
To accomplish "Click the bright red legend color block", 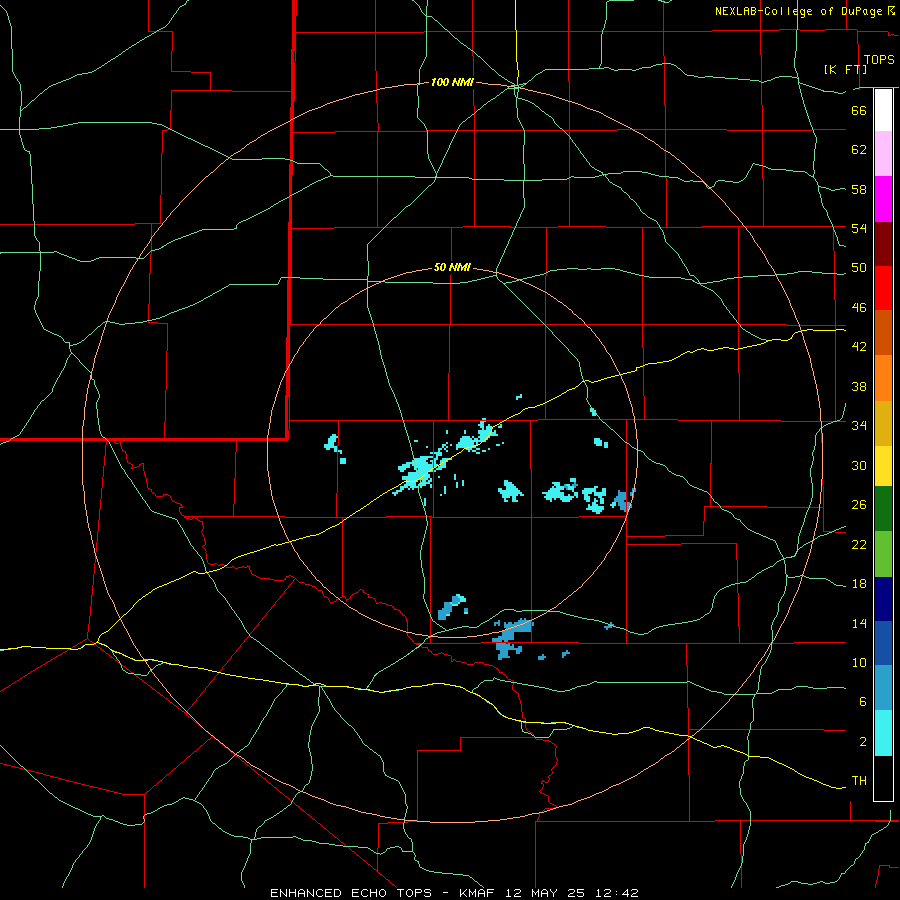I will (883, 288).
